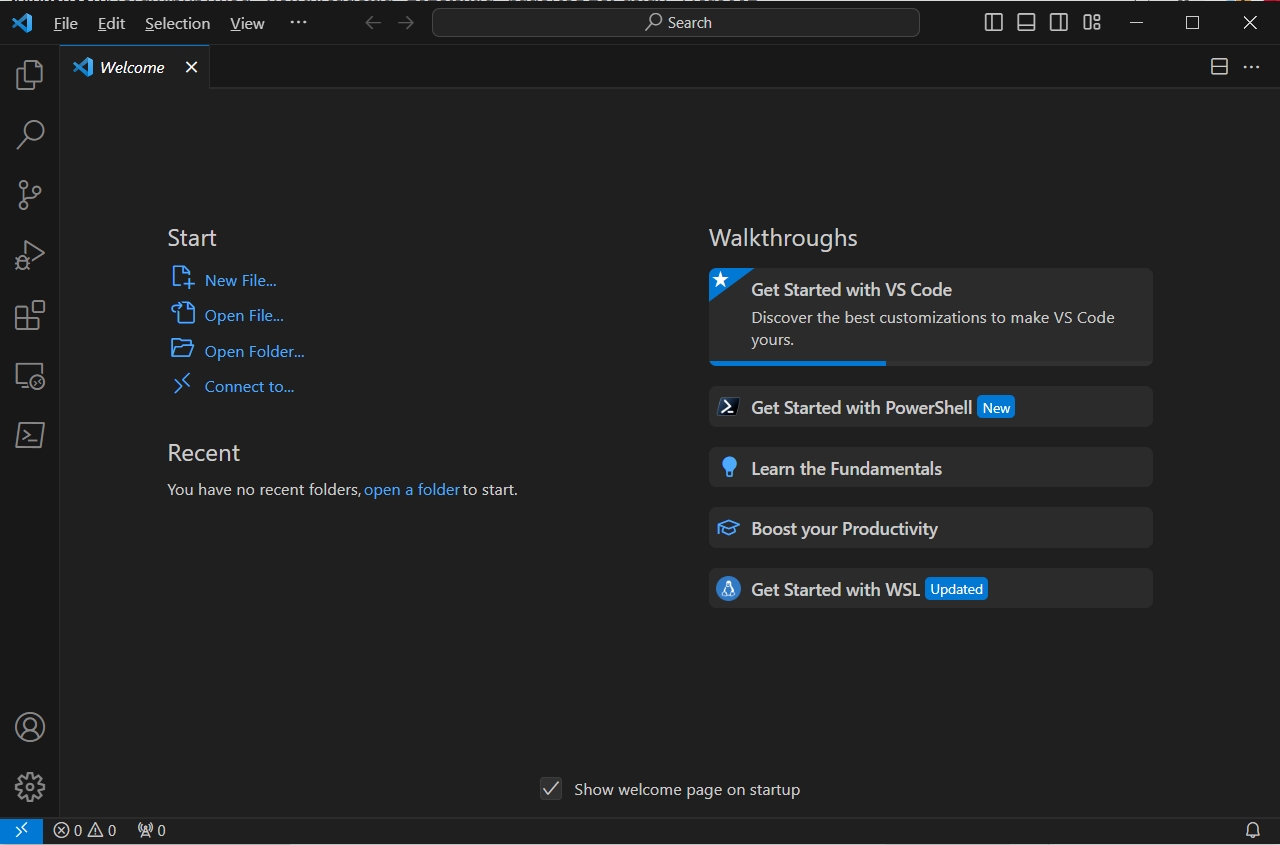Open the Edit menu
The height and width of the screenshot is (845, 1280).
[x=111, y=23]
